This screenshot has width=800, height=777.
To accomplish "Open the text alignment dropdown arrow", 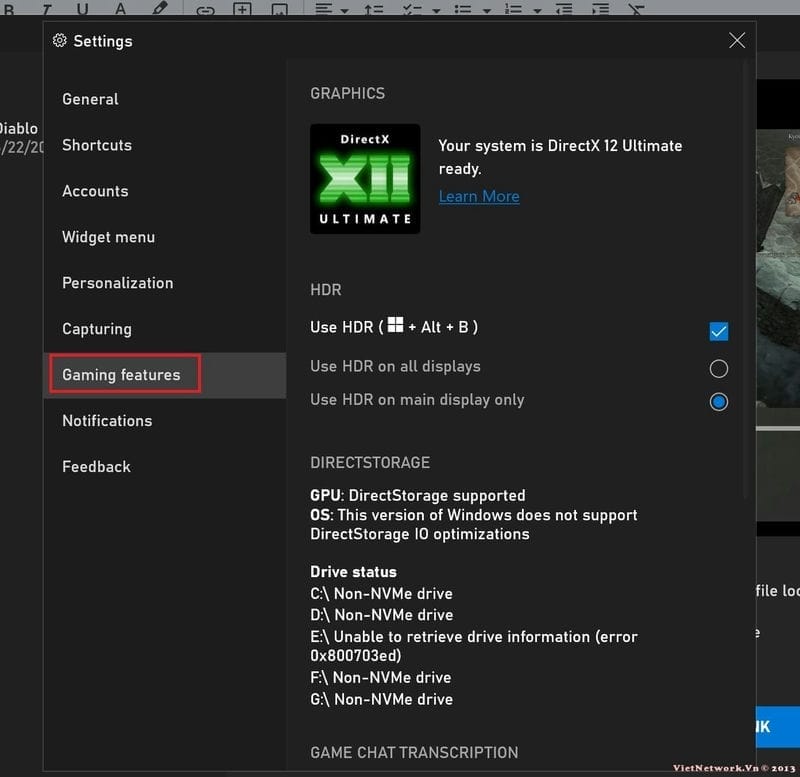I will click(345, 11).
